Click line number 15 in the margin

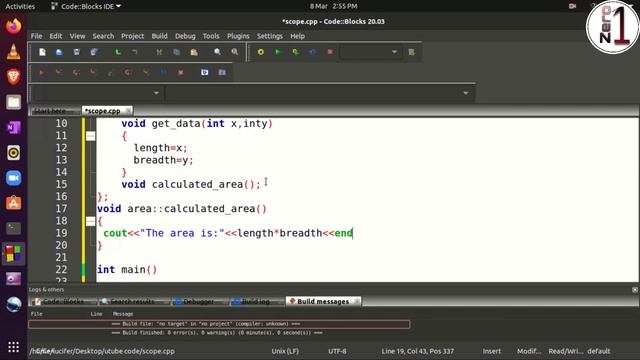click(61, 184)
